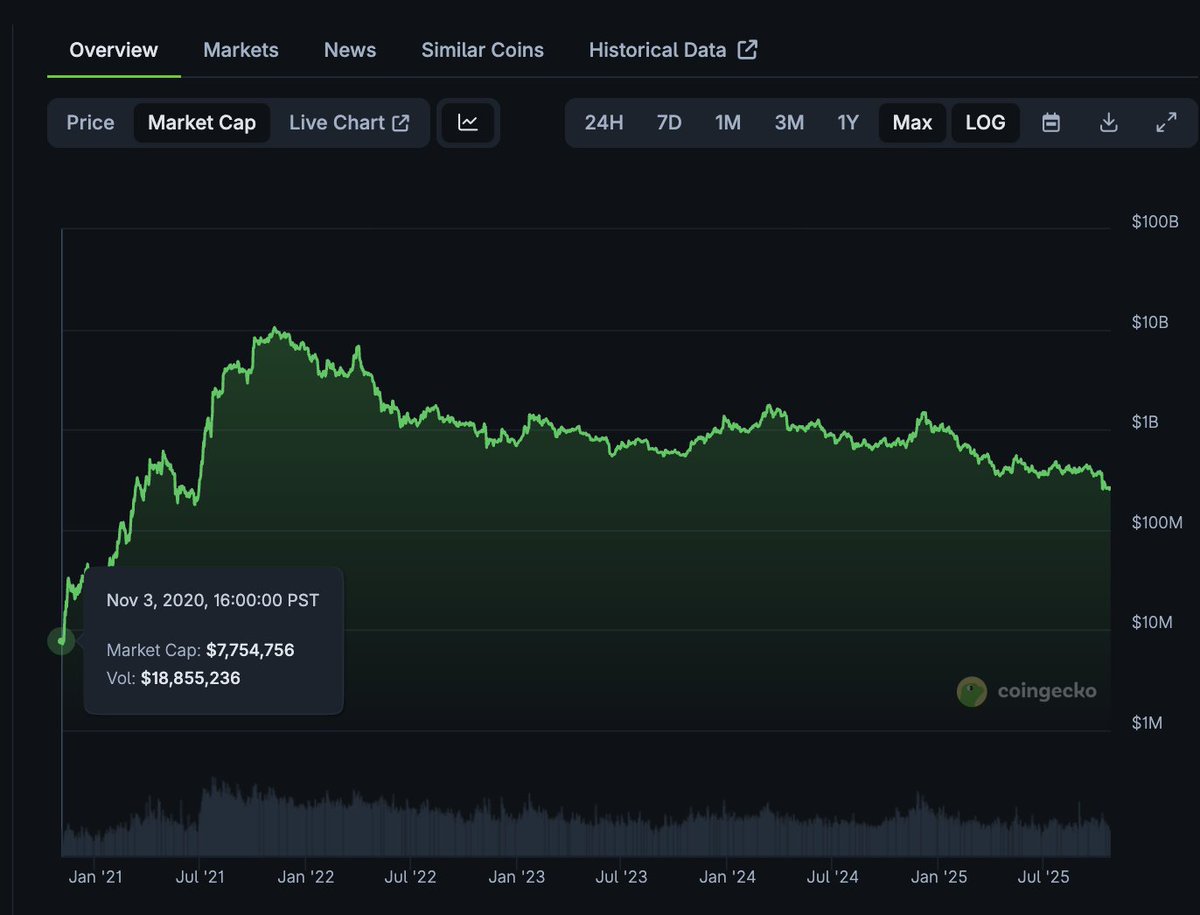Expand chart to fullscreen via expand arrows icon
The width and height of the screenshot is (1200, 915).
pyautogui.click(x=1166, y=122)
